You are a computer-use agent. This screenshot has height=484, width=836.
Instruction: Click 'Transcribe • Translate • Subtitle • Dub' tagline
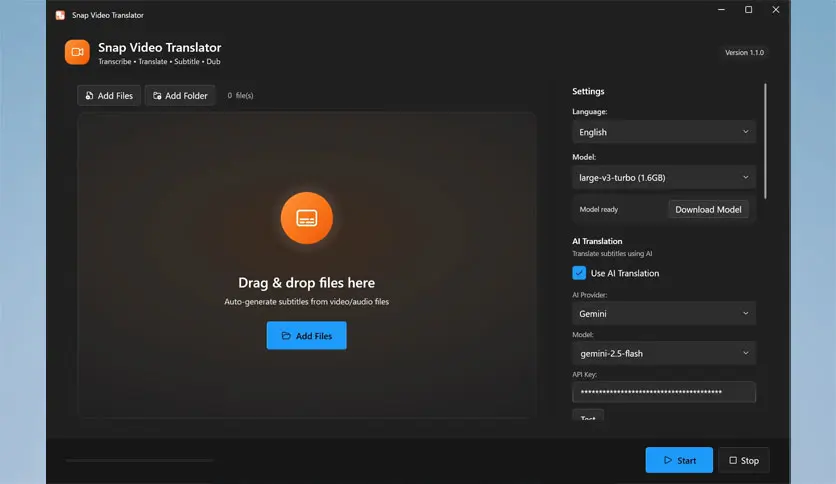point(159,61)
